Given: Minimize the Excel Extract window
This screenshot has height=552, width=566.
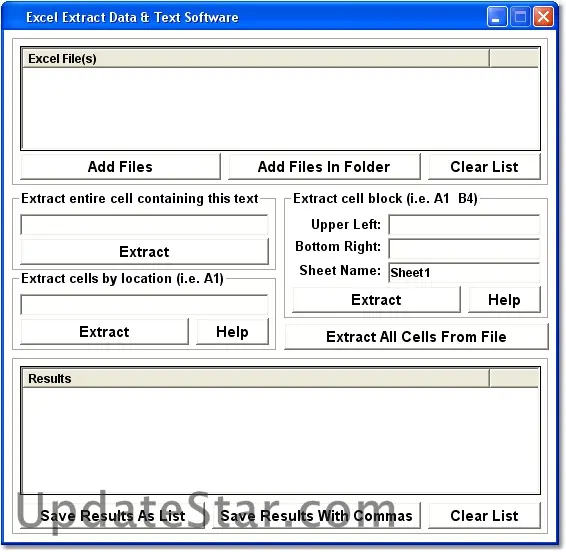Looking at the screenshot, I should click(497, 17).
